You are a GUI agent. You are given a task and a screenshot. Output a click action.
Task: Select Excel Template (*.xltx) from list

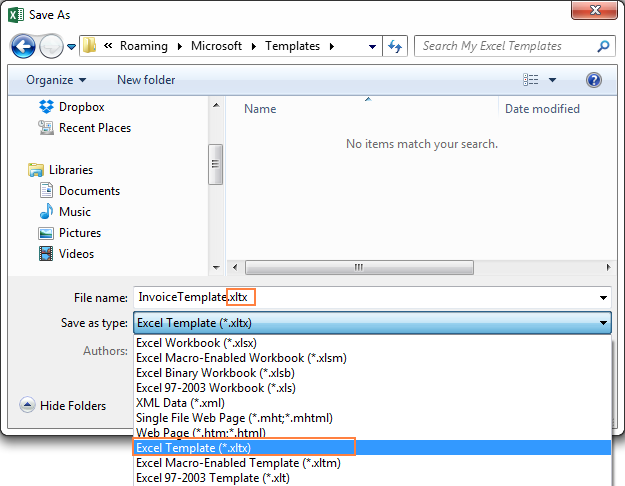coord(194,448)
